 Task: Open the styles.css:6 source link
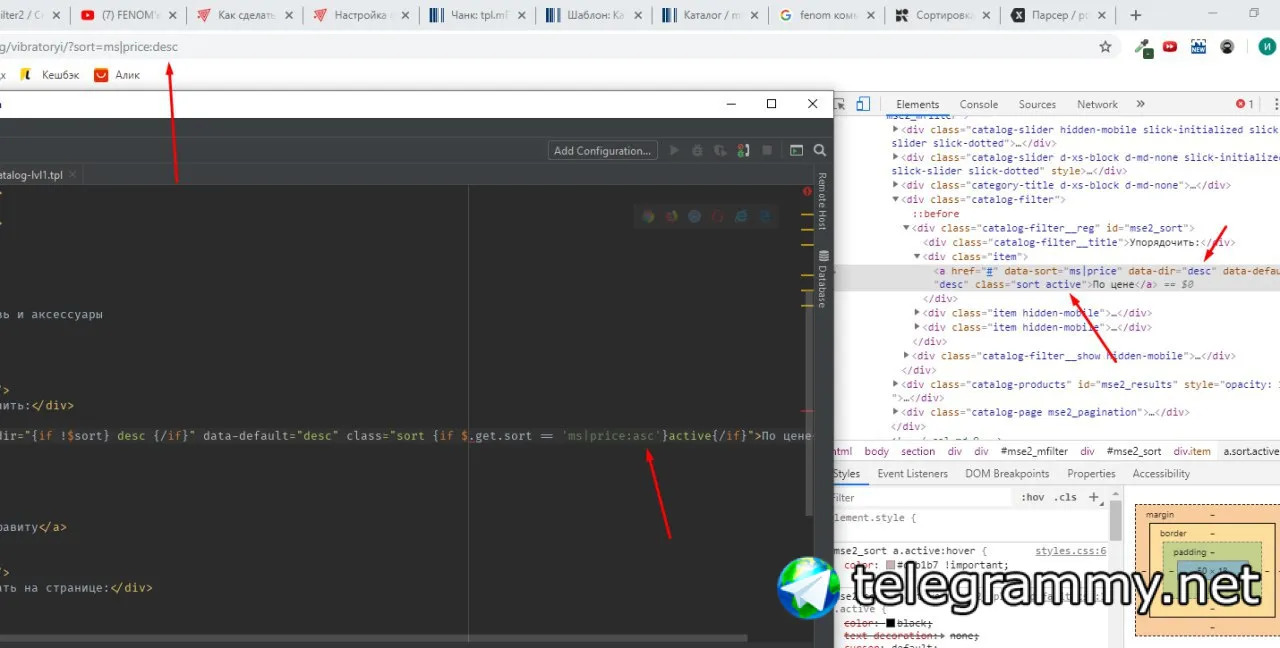(1070, 550)
